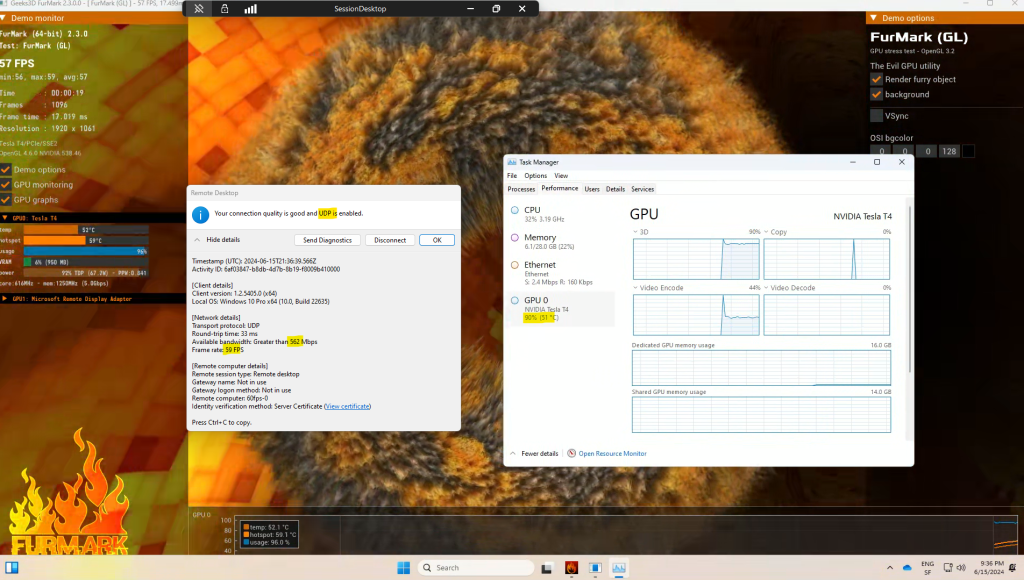Click the Disconnect button
1024x580 pixels.
coord(390,240)
